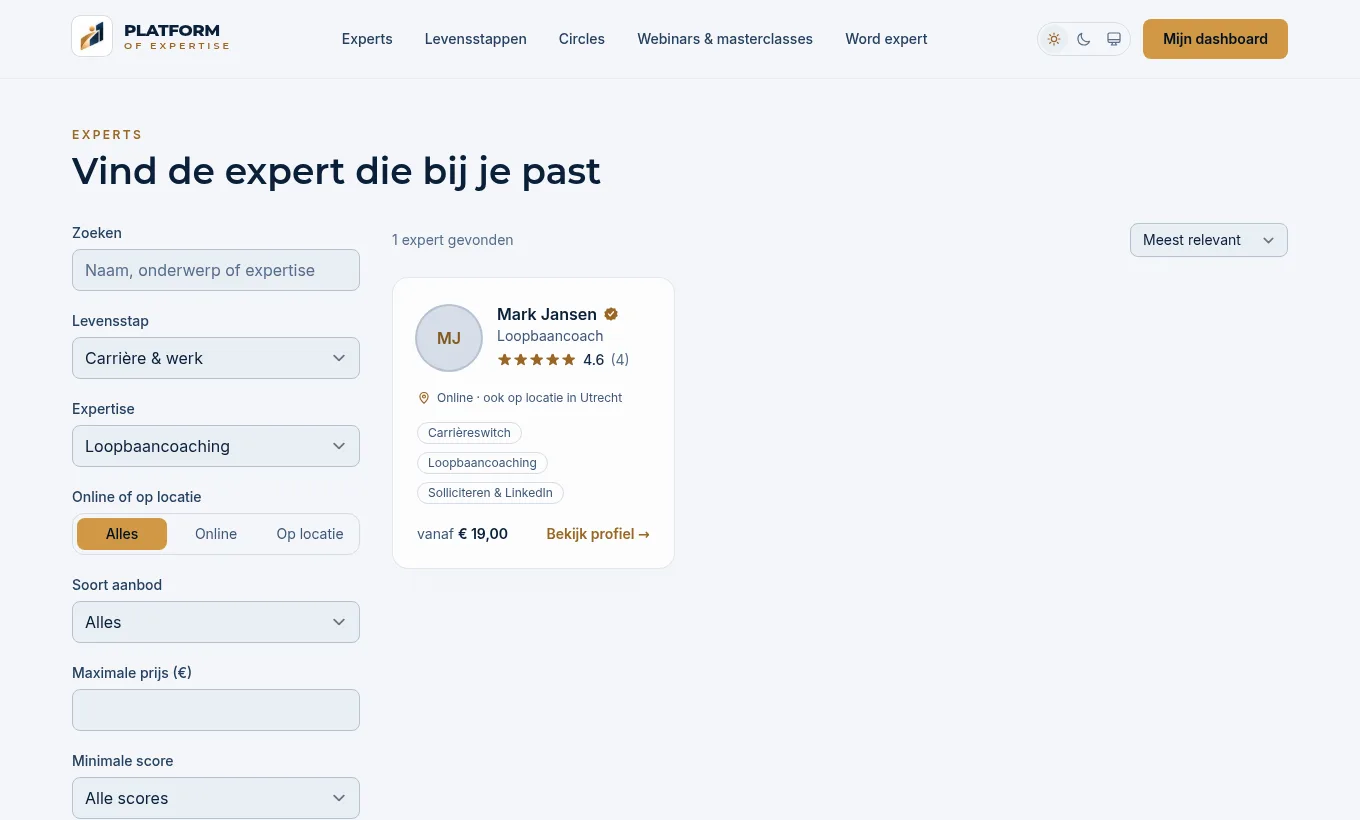Click the MJ avatar circle
Screen dimensions: 1360x820
coord(449,338)
